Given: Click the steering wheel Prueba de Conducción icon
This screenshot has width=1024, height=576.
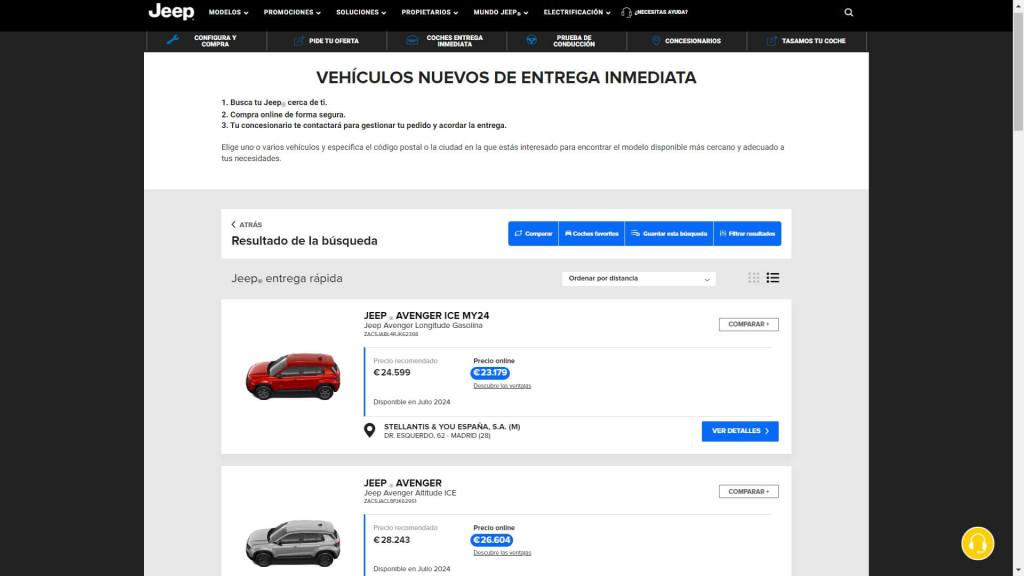Looking at the screenshot, I should coord(532,40).
